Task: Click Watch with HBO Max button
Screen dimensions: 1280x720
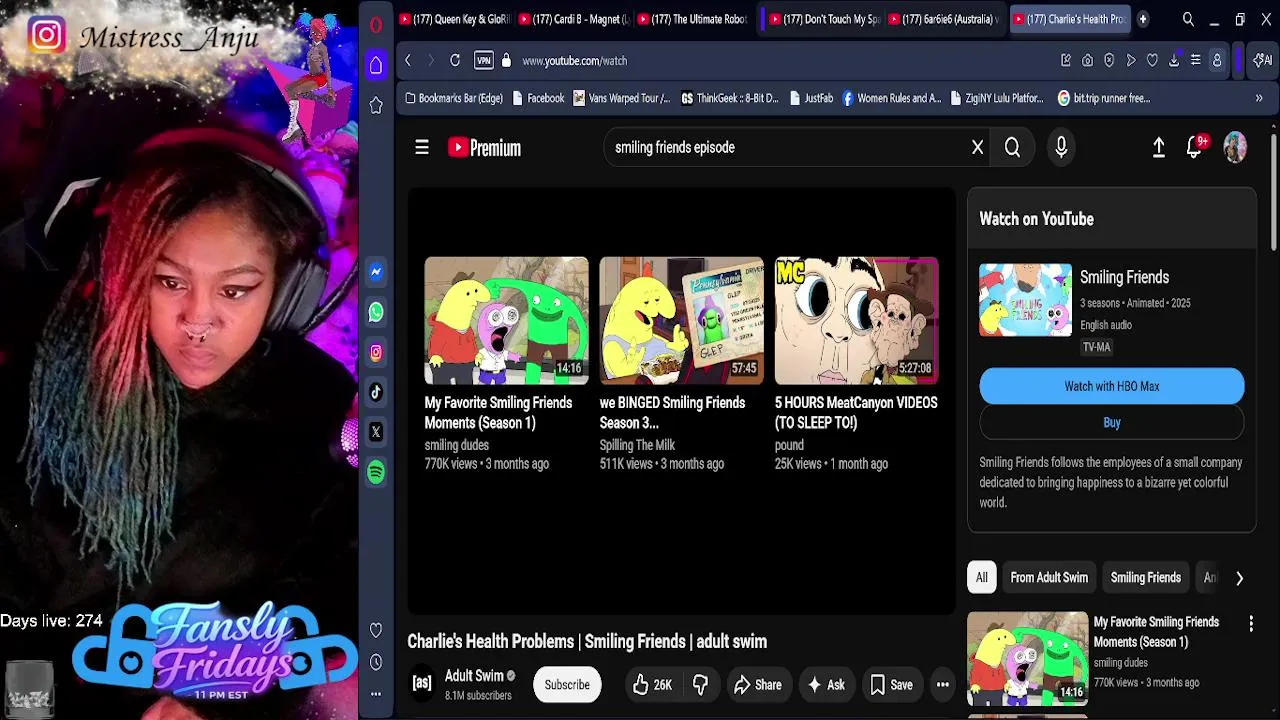Action: tap(1112, 386)
